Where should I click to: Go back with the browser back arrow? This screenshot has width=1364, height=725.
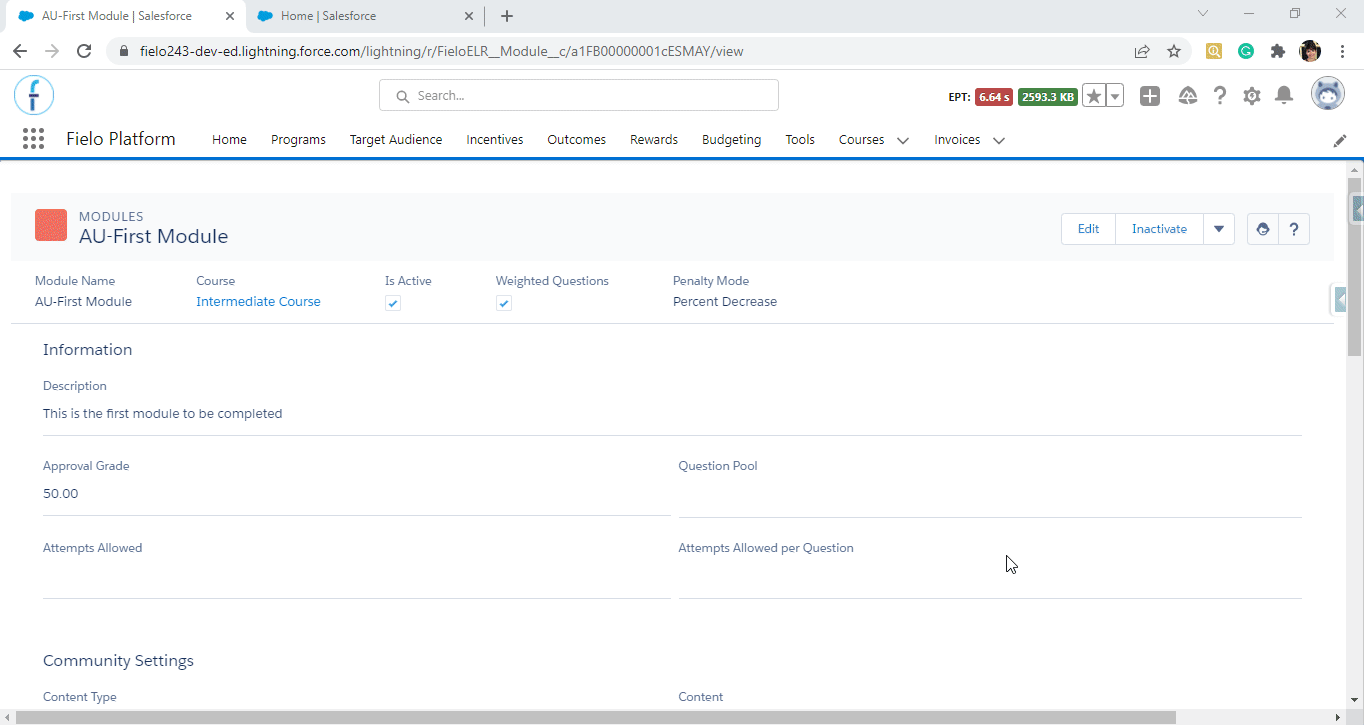coord(20,51)
